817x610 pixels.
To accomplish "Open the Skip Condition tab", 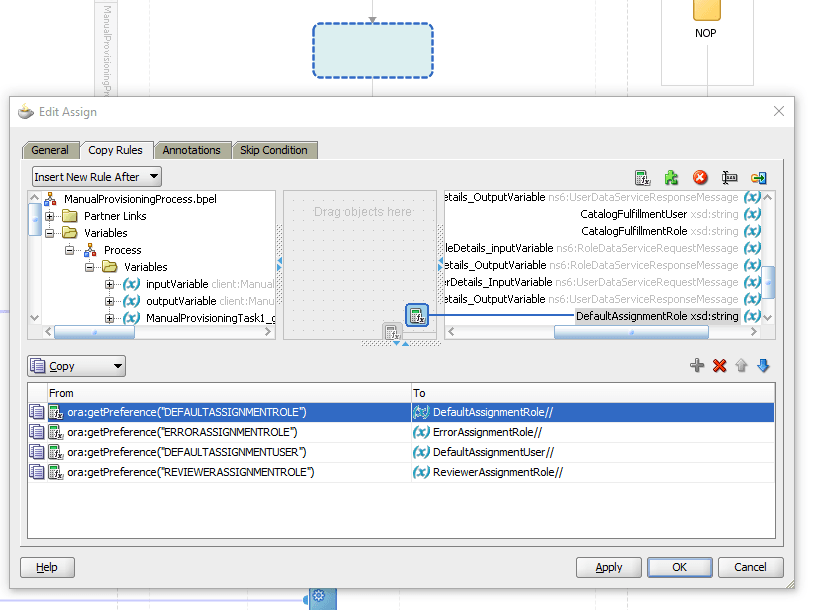I will 273,150.
